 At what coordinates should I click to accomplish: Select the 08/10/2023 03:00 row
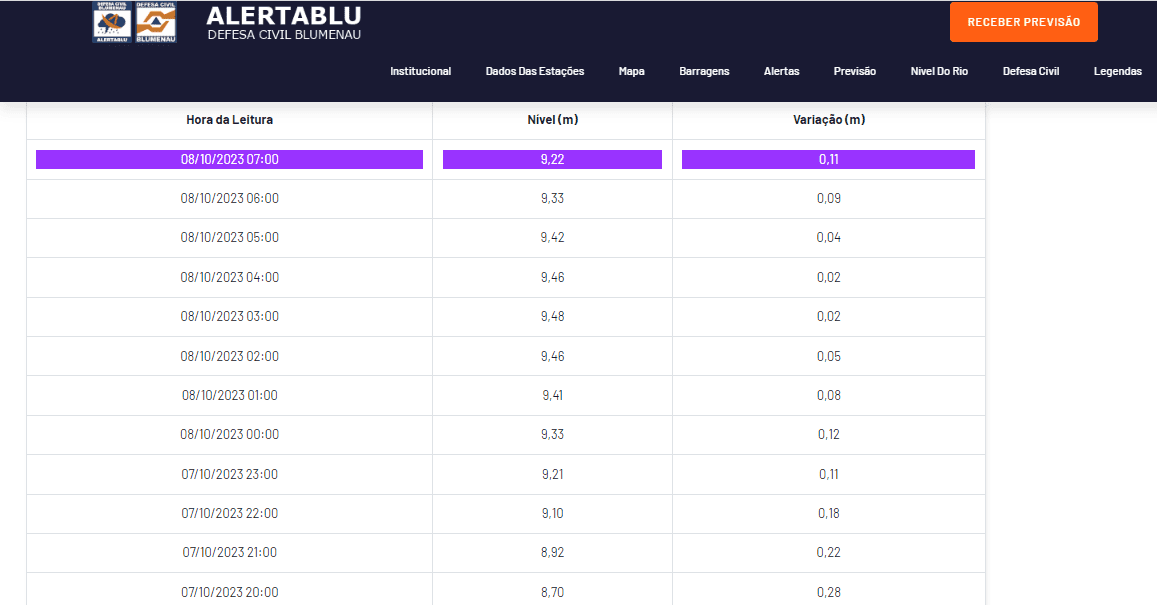pyautogui.click(x=229, y=316)
